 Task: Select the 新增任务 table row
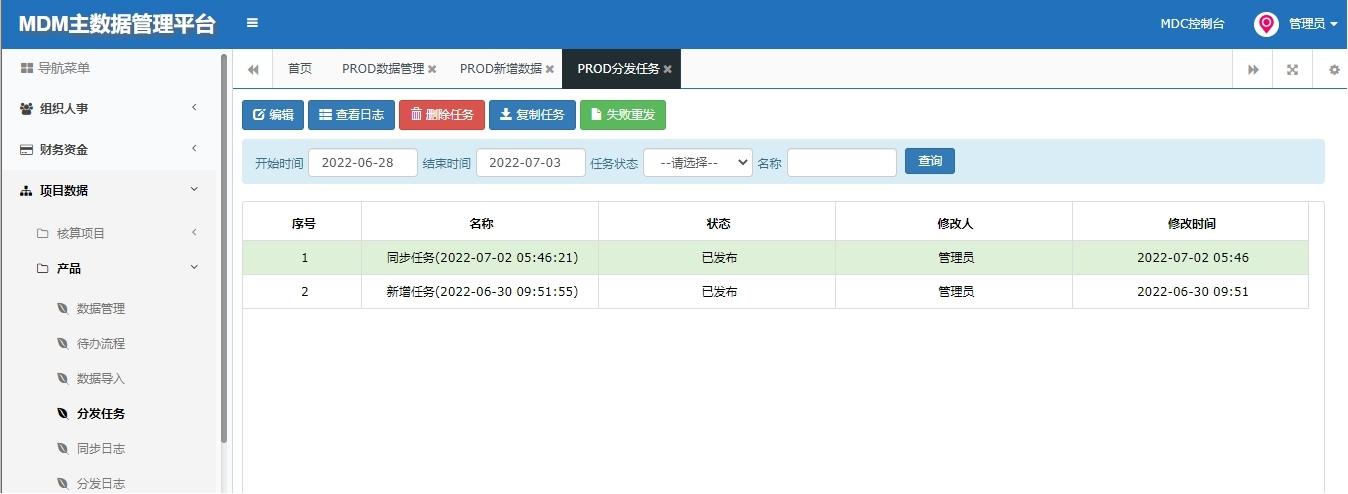coord(775,292)
